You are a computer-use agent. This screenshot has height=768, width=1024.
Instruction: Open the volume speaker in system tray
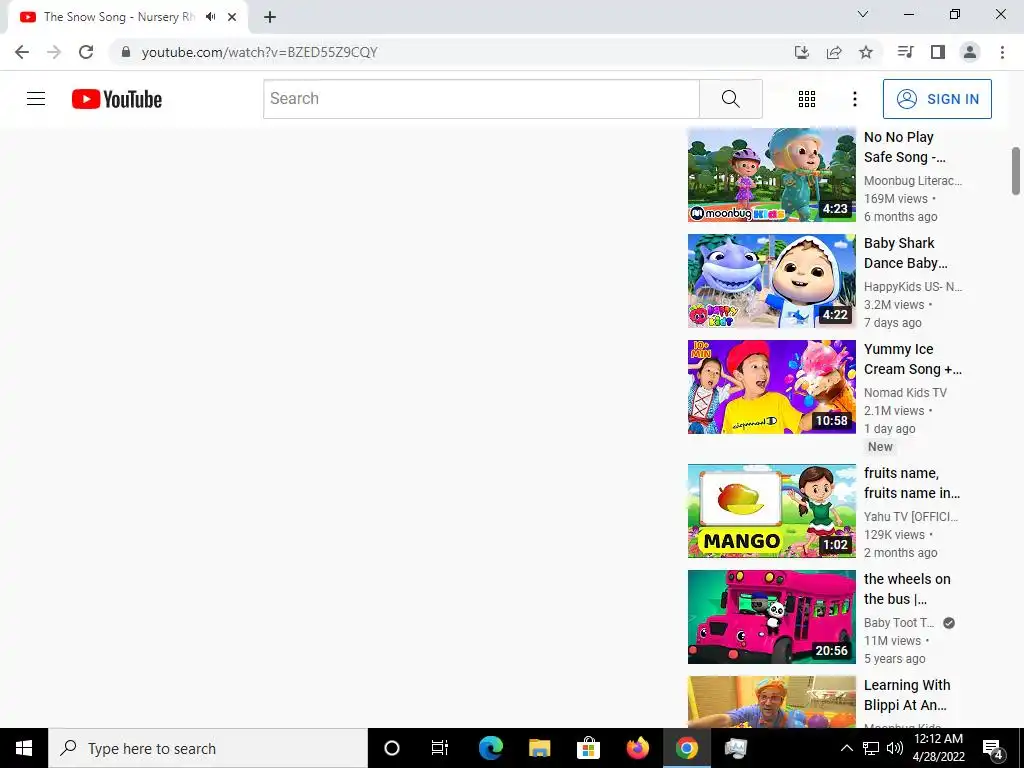[895, 748]
